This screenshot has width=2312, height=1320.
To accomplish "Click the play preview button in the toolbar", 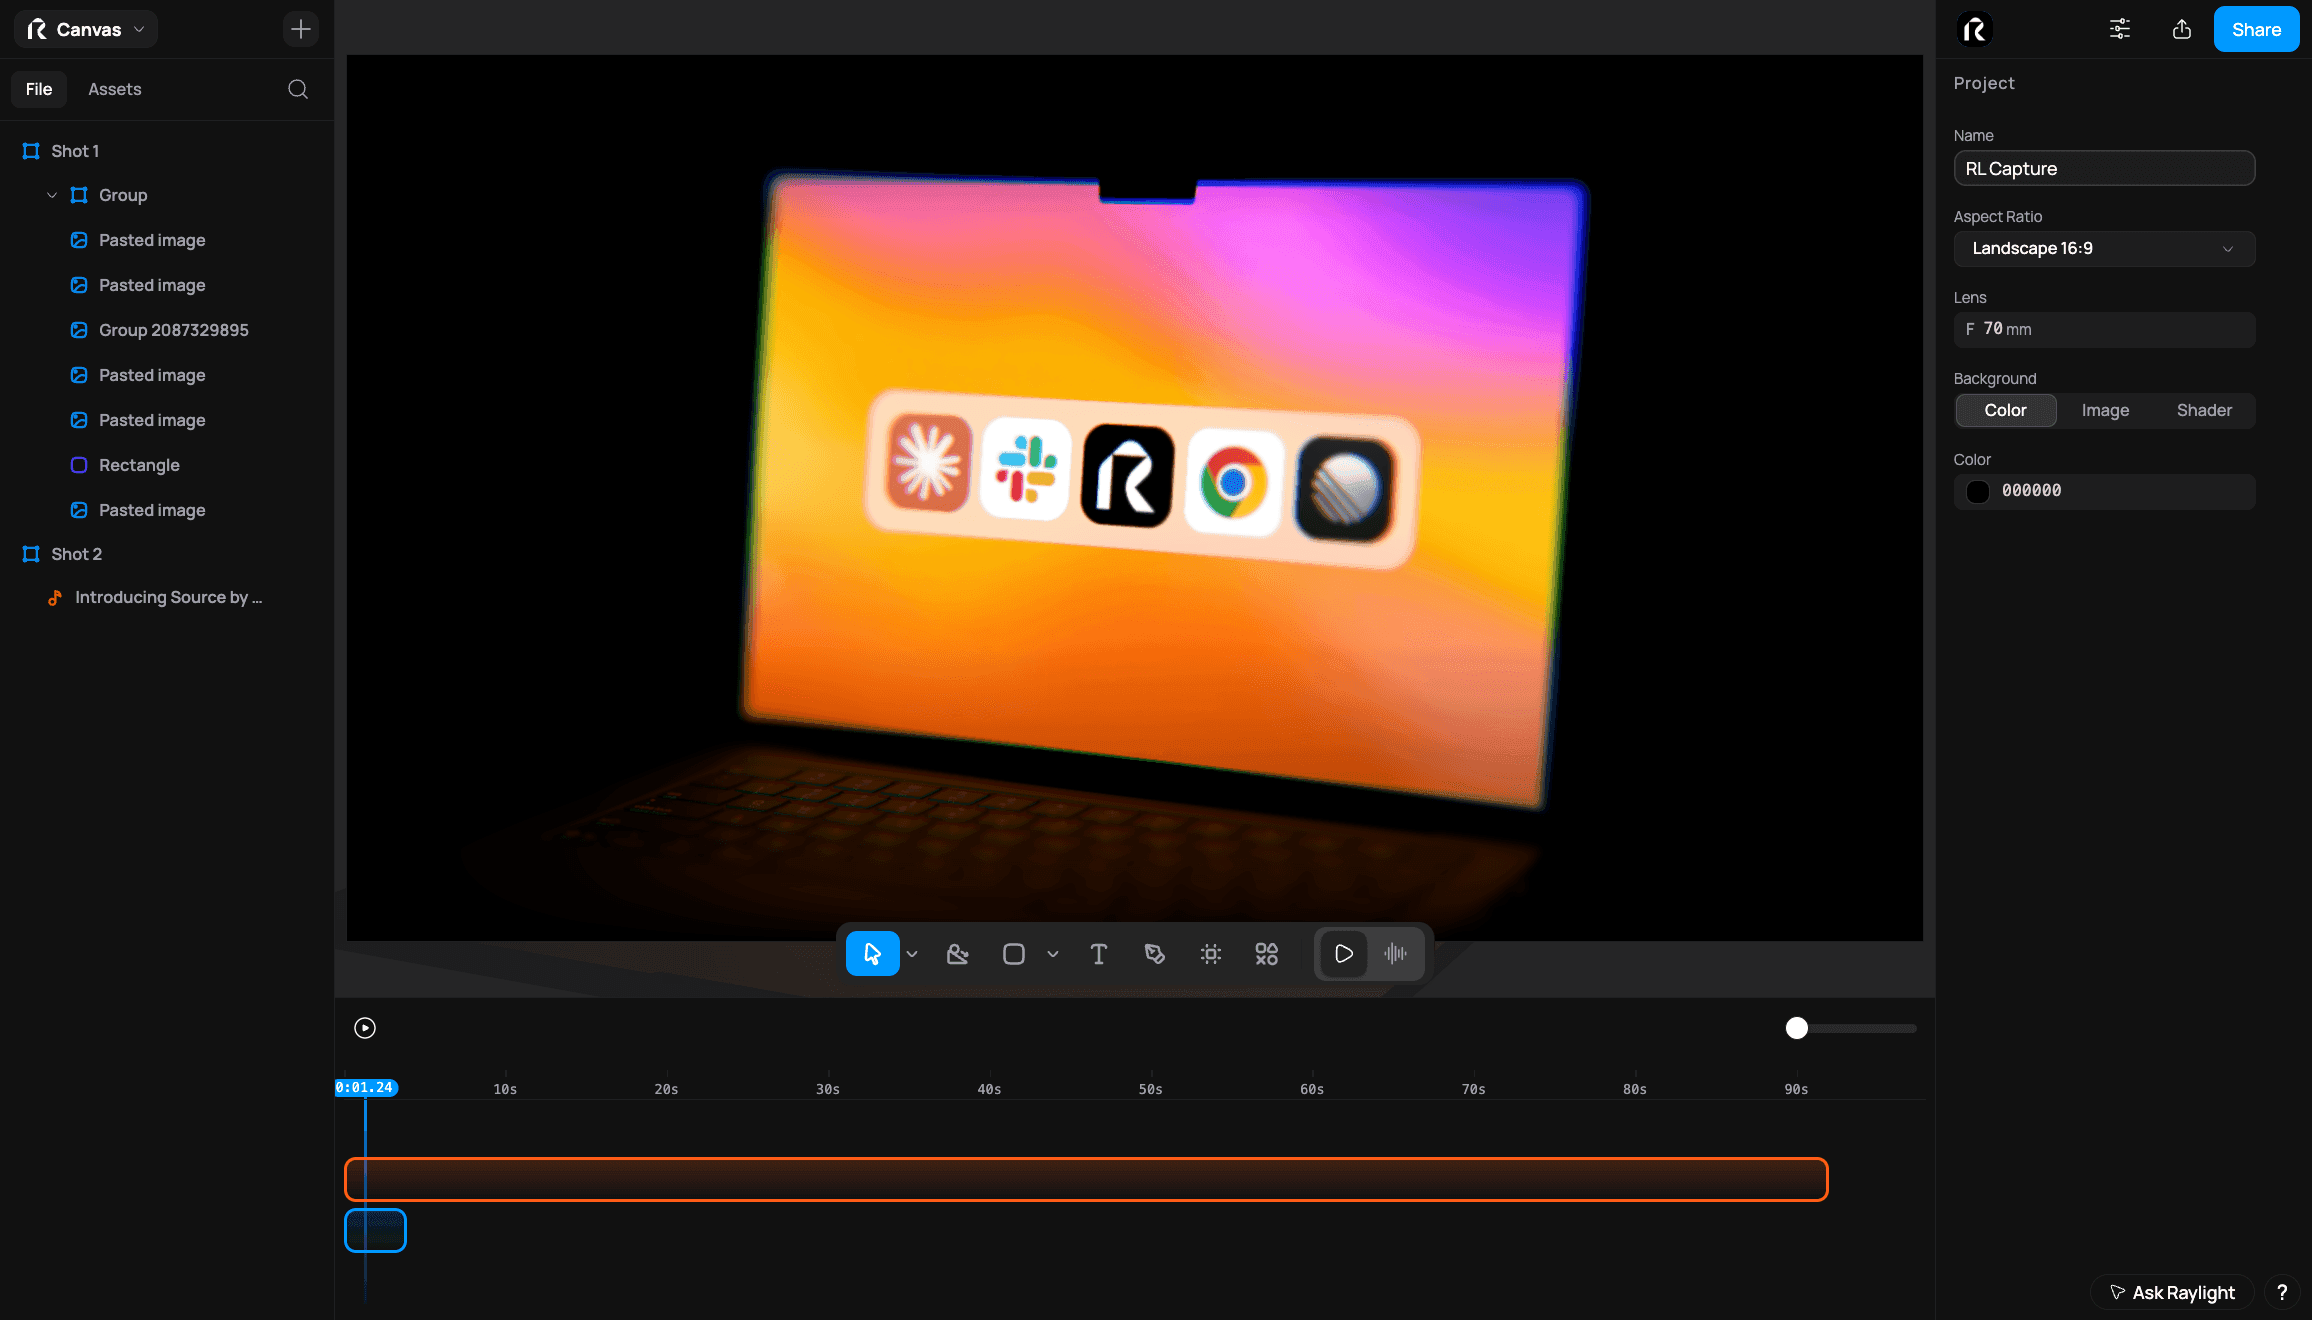I will point(1343,954).
